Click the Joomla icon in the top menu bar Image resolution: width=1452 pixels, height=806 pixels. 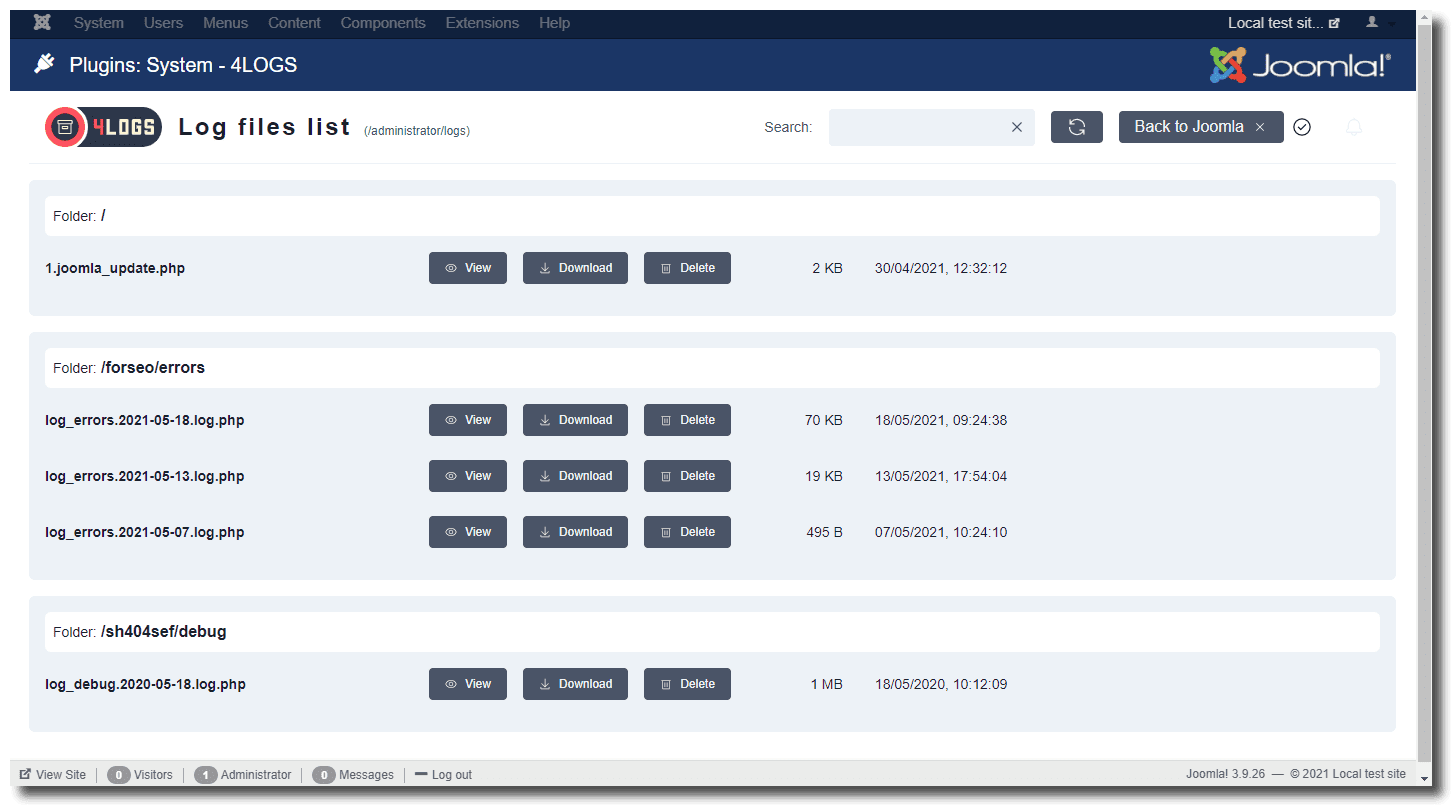pos(42,22)
